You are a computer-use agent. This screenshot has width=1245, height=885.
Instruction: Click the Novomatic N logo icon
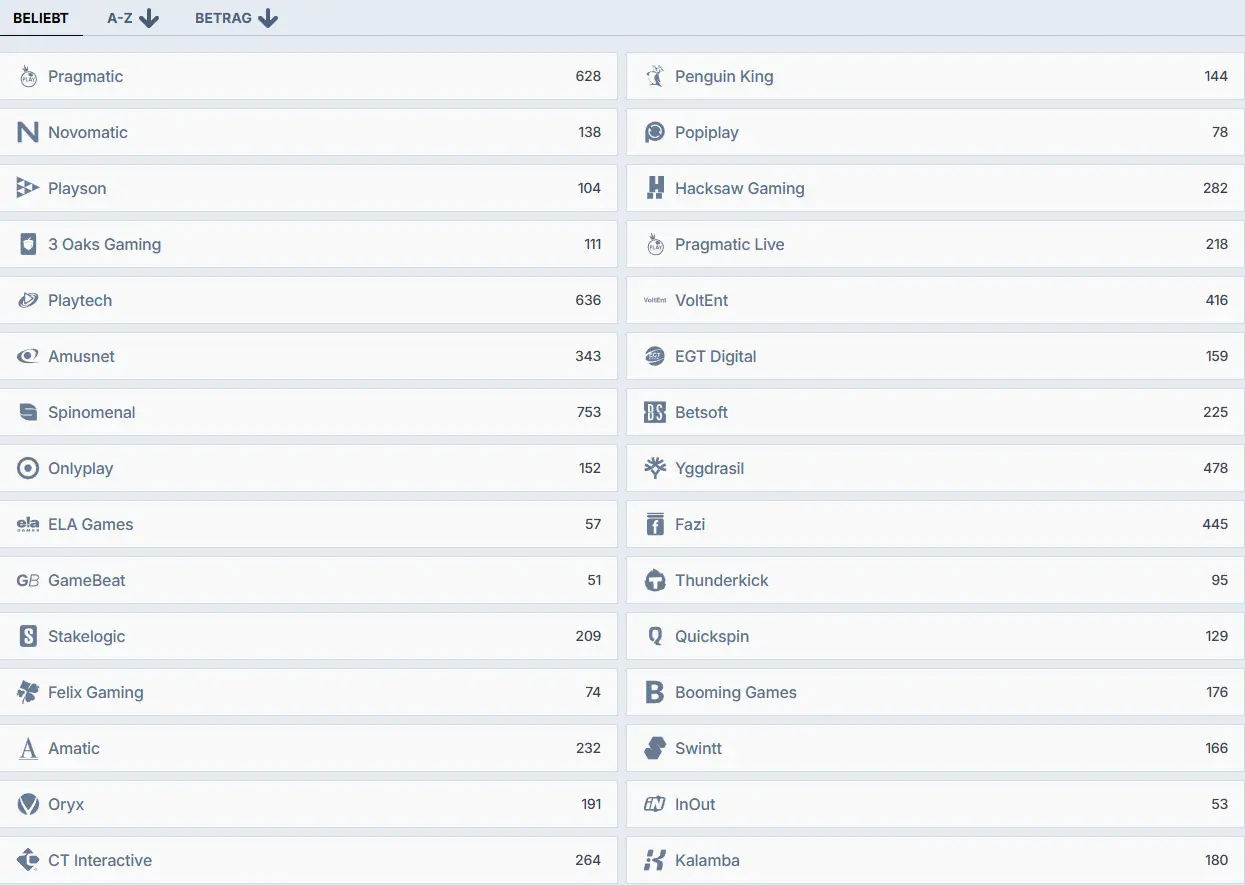pyautogui.click(x=28, y=132)
